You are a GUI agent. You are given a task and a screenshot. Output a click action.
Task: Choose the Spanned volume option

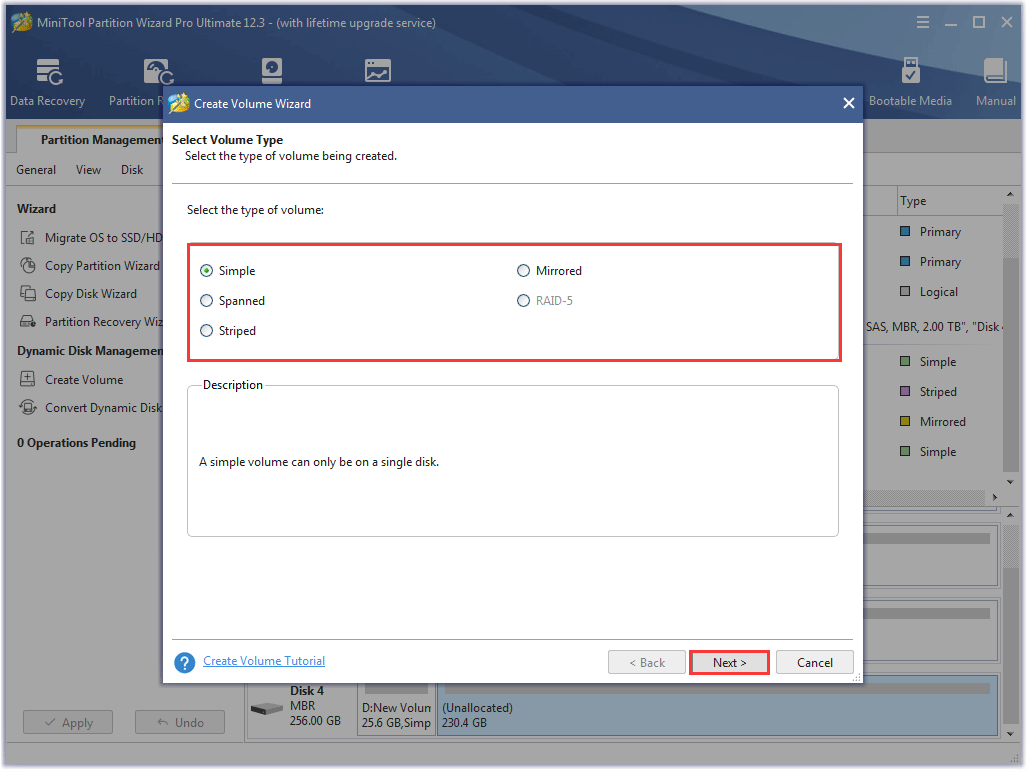click(x=207, y=301)
